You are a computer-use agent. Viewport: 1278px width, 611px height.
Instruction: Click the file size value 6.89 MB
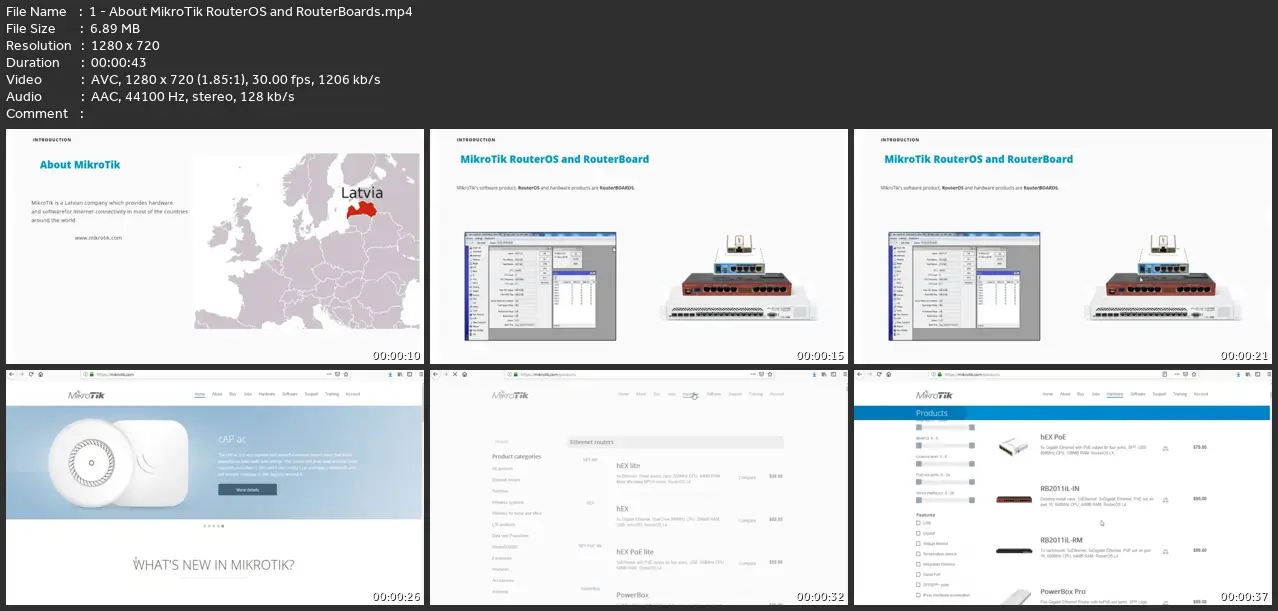tap(113, 29)
